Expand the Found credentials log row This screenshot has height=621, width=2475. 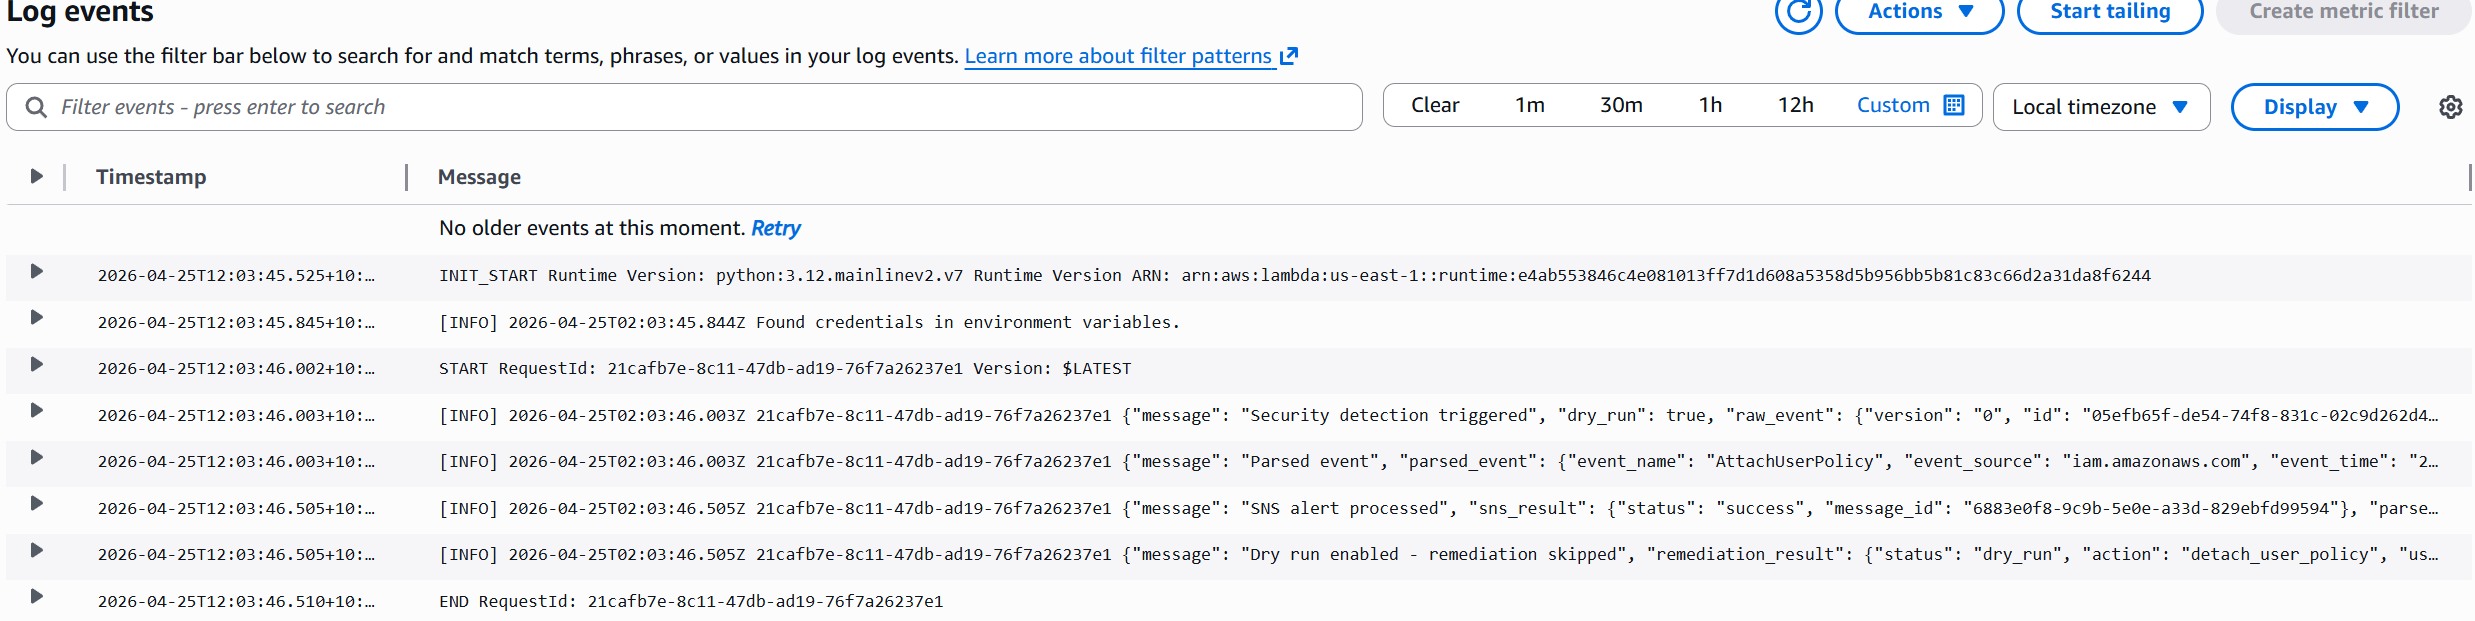click(36, 317)
